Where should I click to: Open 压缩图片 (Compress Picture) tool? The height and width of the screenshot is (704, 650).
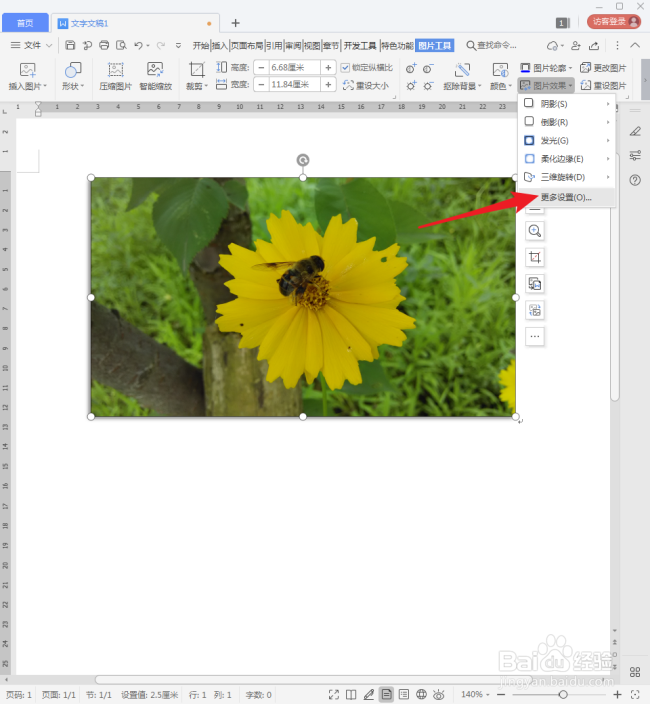(x=115, y=76)
